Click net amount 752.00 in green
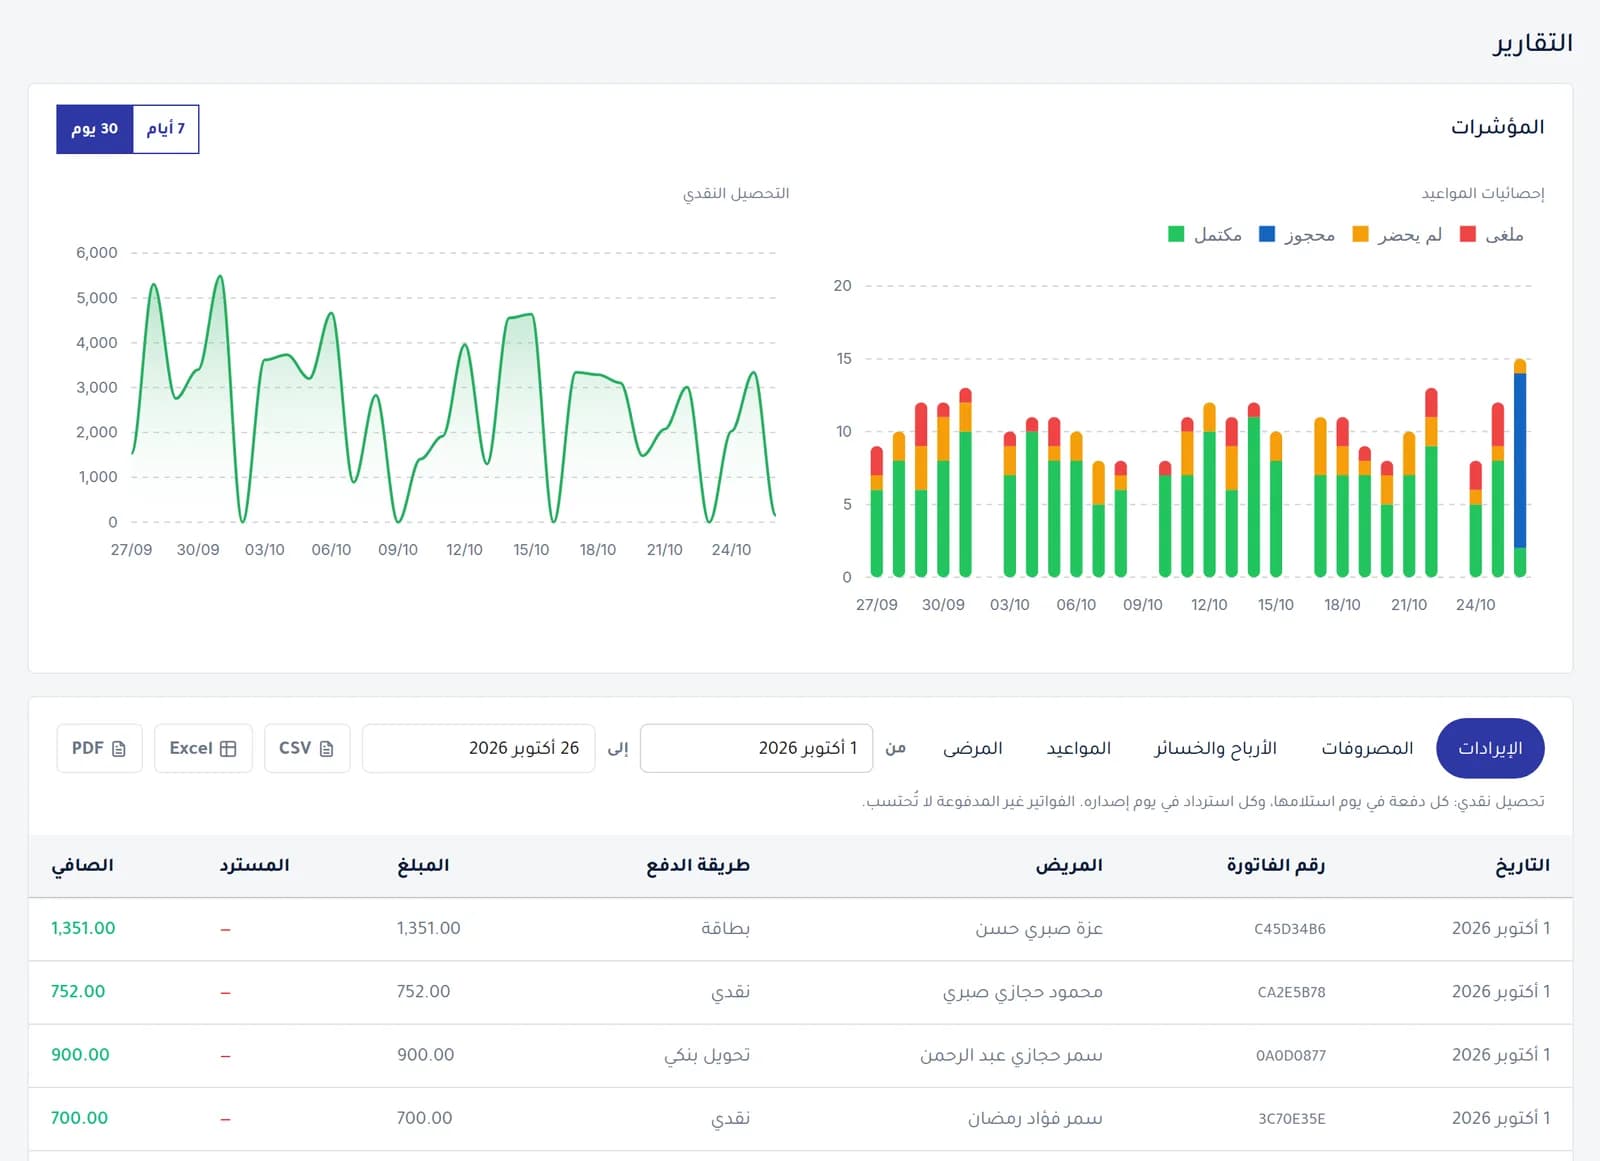The height and width of the screenshot is (1161, 1600). coord(78,991)
